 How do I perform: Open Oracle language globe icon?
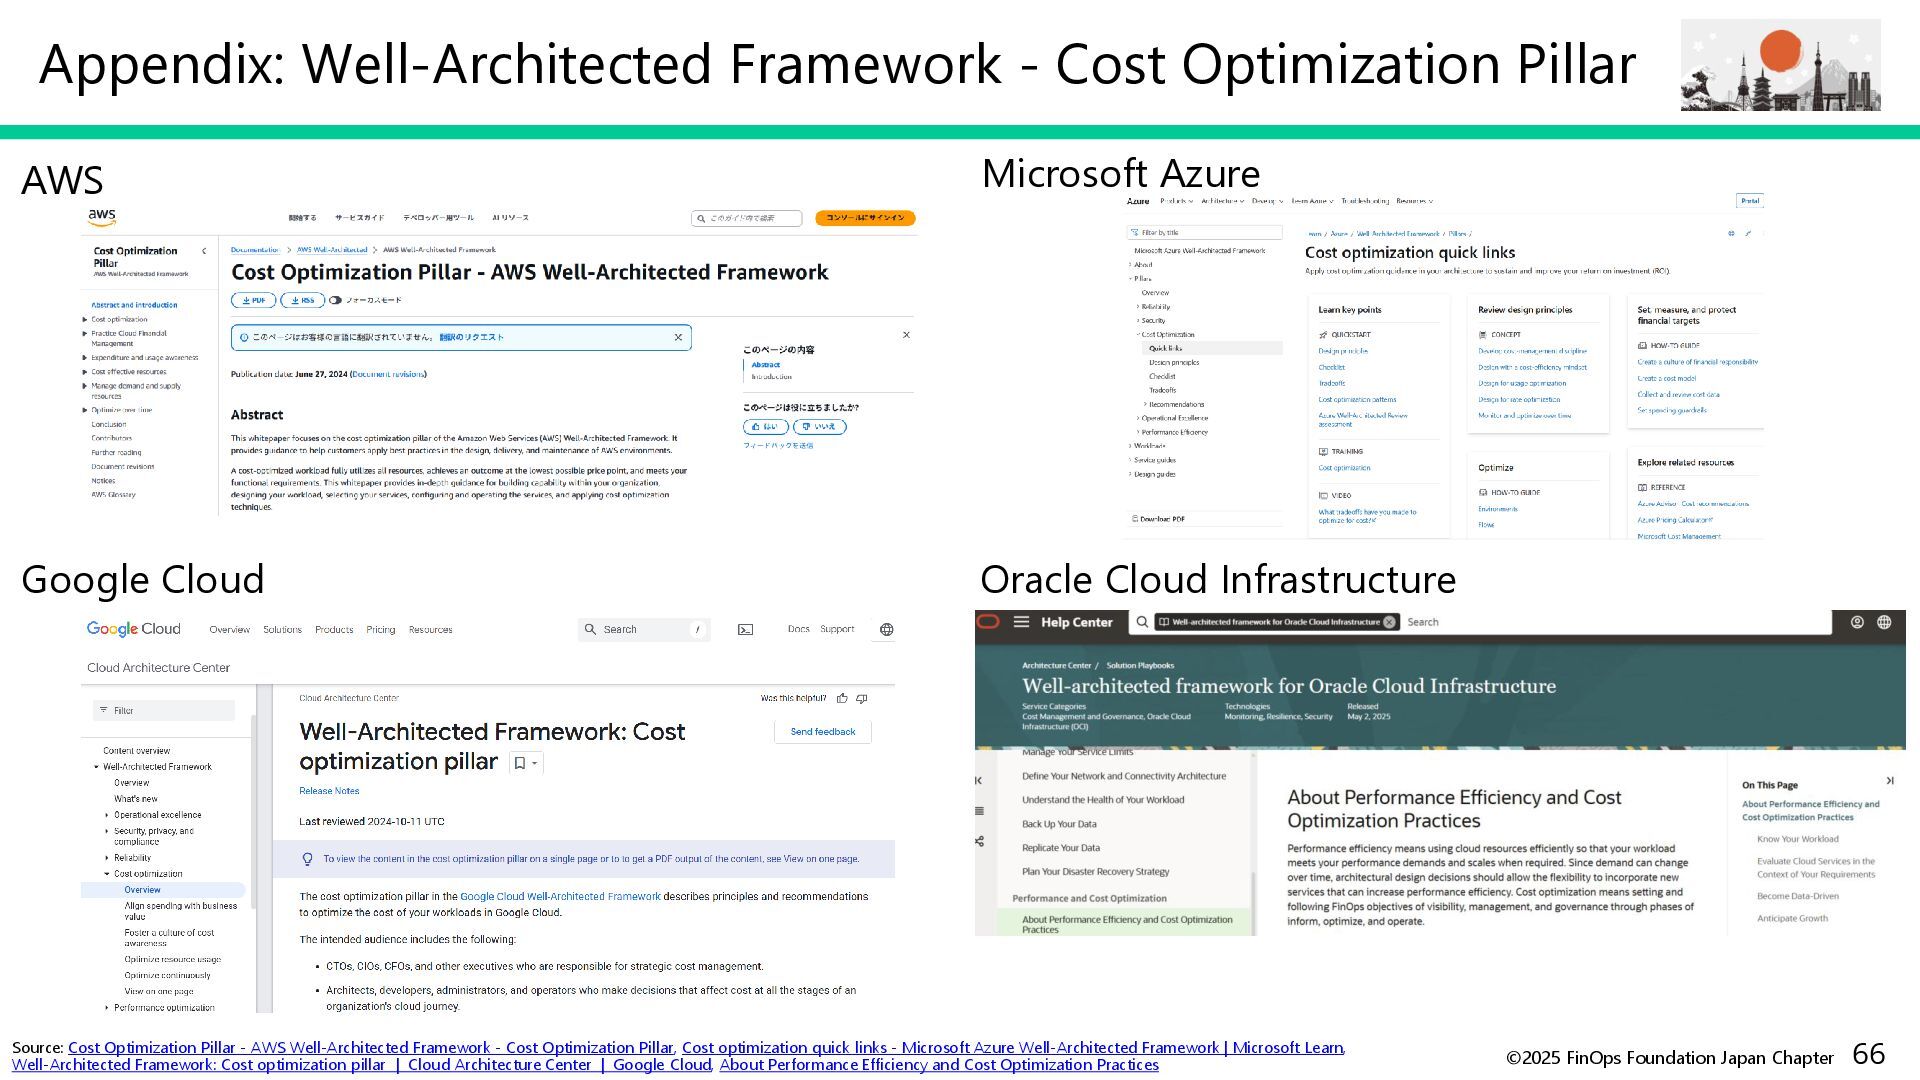pos(1884,622)
